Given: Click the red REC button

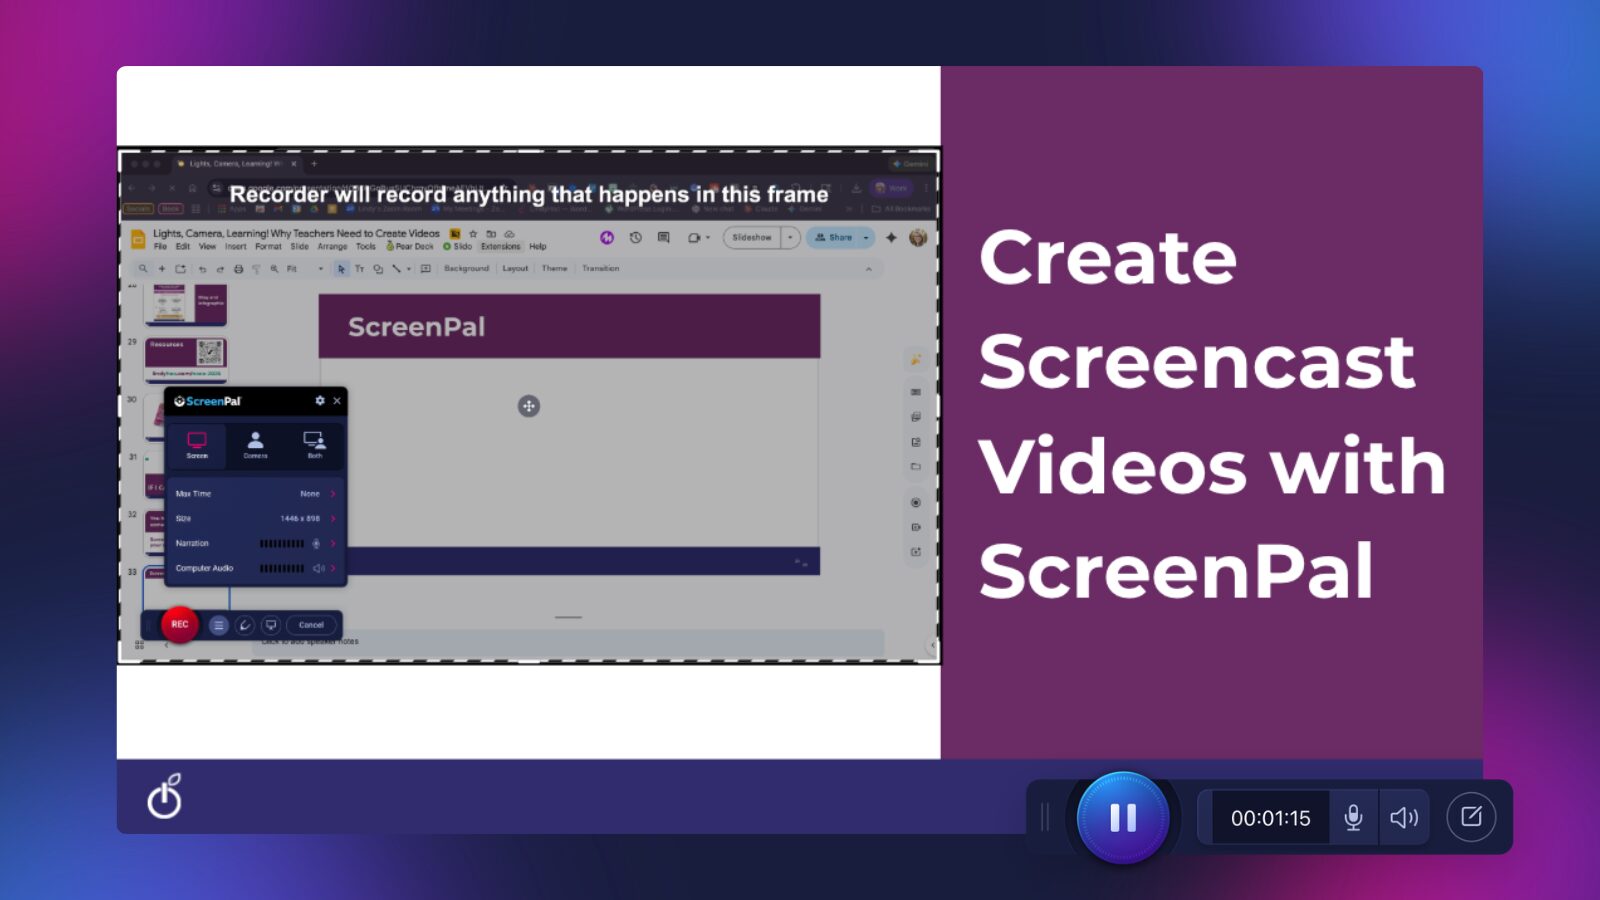Looking at the screenshot, I should pos(180,624).
